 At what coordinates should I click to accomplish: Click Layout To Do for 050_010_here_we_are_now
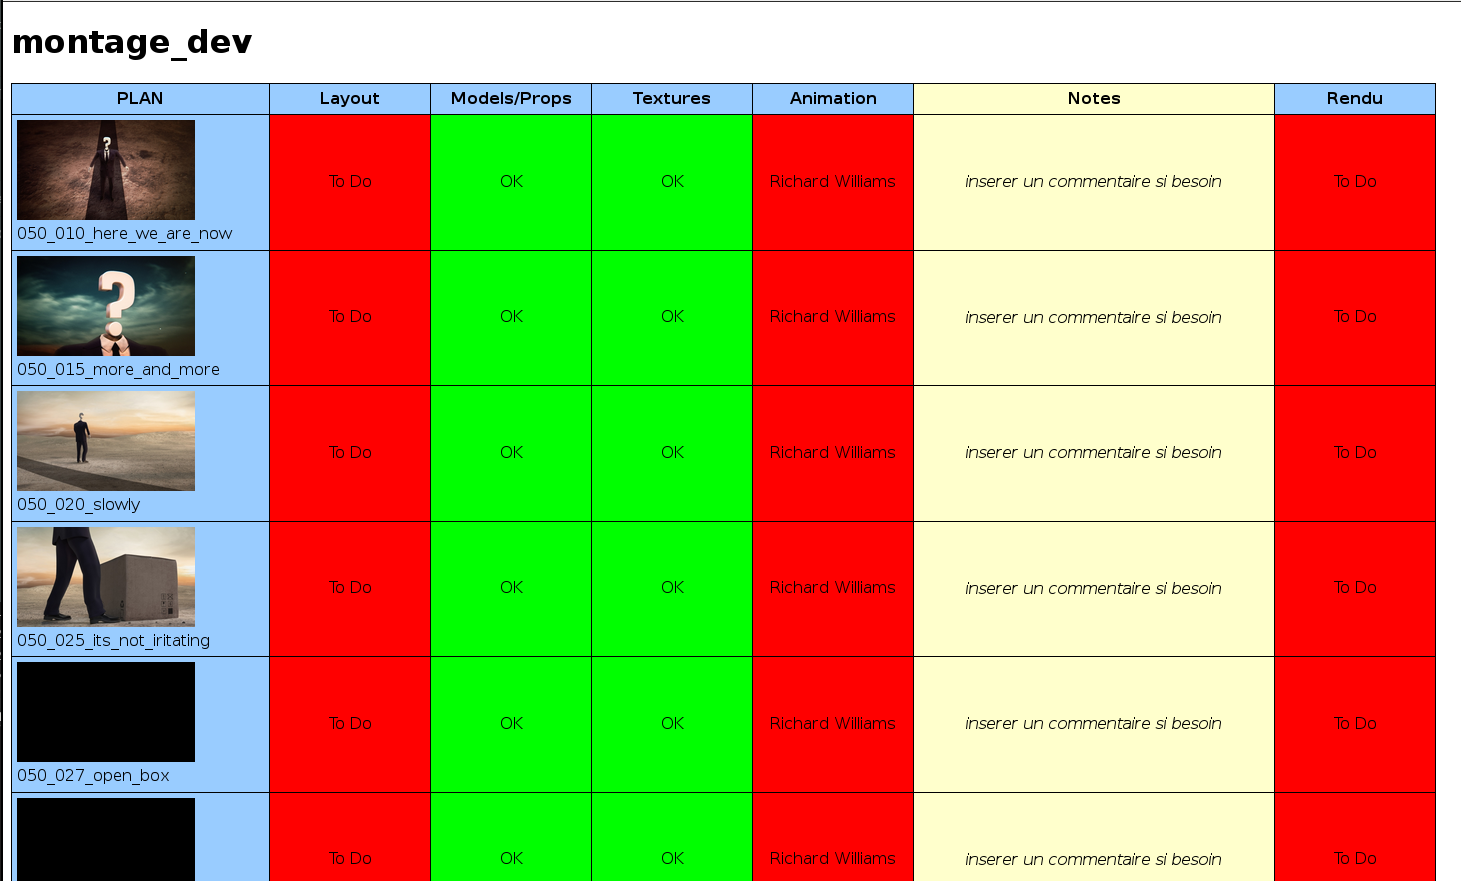[350, 182]
